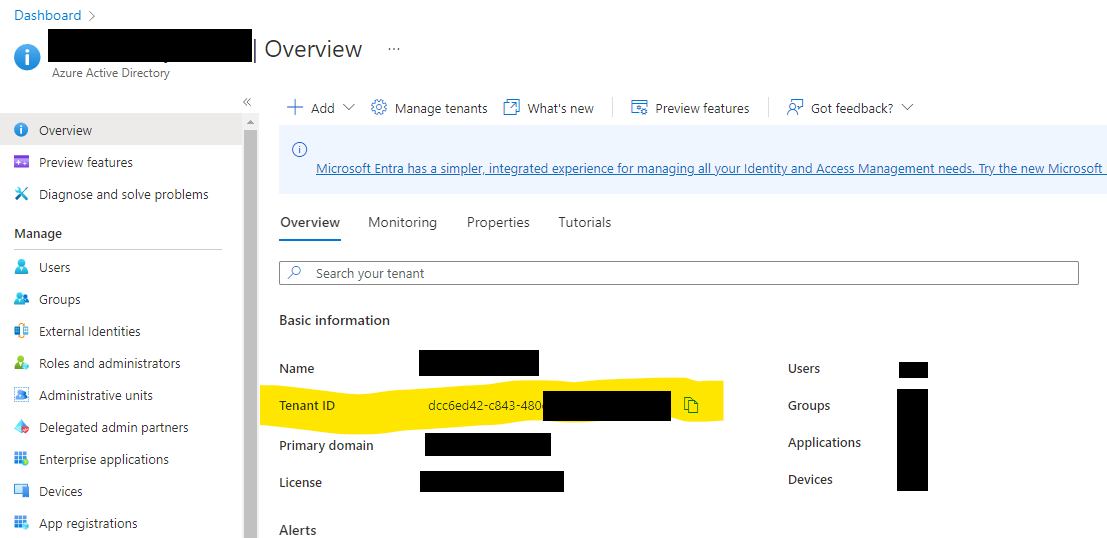The height and width of the screenshot is (538, 1107).
Task: Expand the Got feedback dropdown arrow
Action: (907, 107)
